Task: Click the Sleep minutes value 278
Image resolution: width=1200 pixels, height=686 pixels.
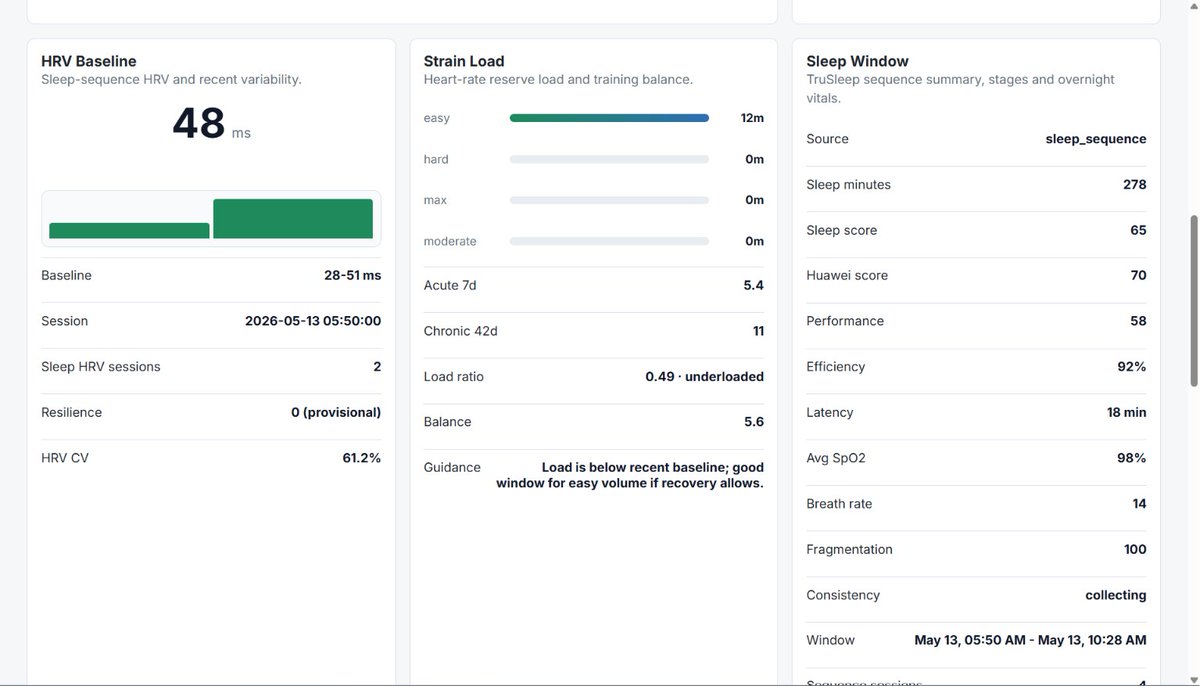Action: (1135, 185)
